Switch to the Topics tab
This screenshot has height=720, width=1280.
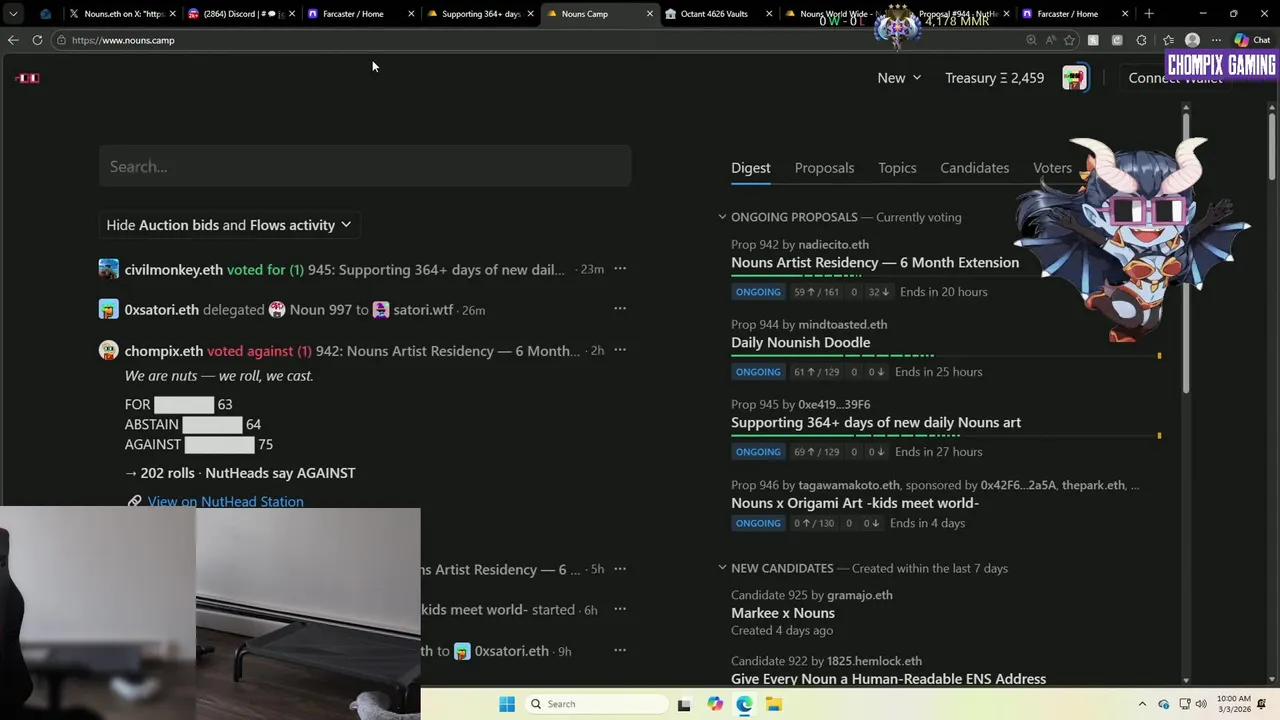[897, 168]
